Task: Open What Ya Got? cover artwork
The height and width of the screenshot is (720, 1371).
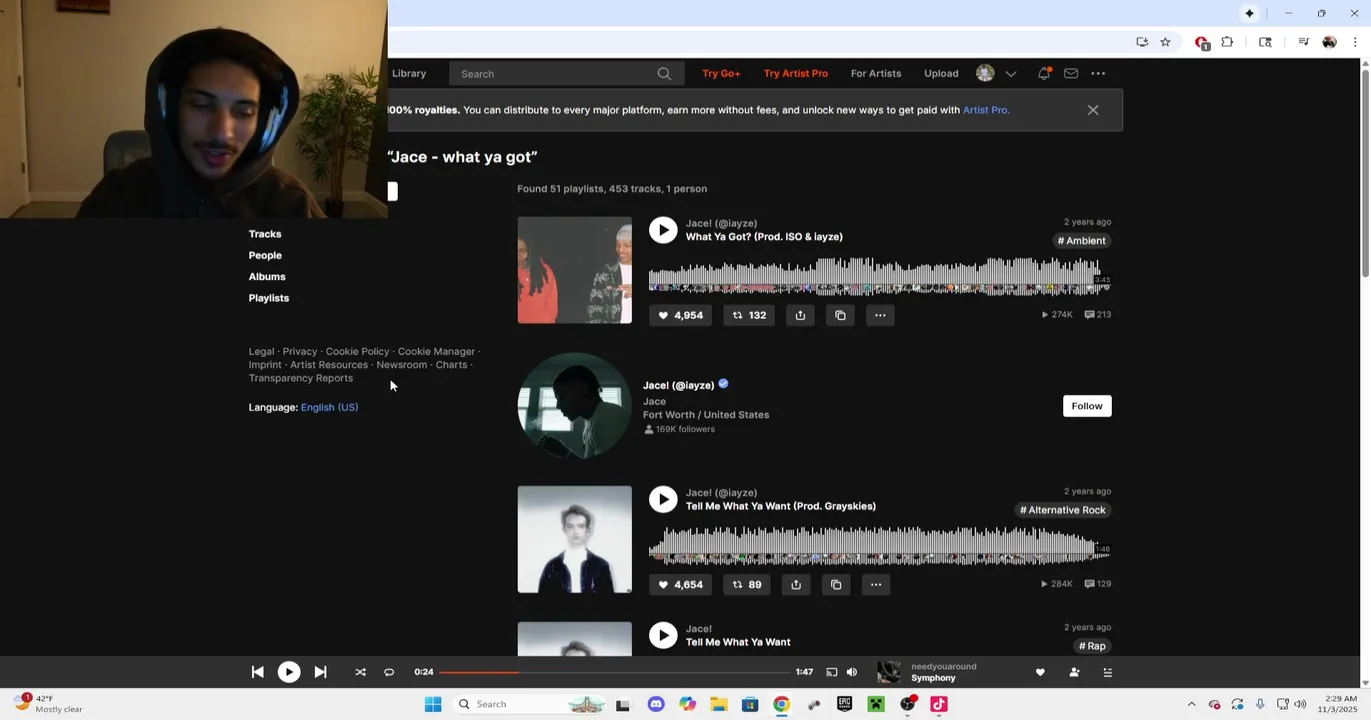Action: coord(574,270)
